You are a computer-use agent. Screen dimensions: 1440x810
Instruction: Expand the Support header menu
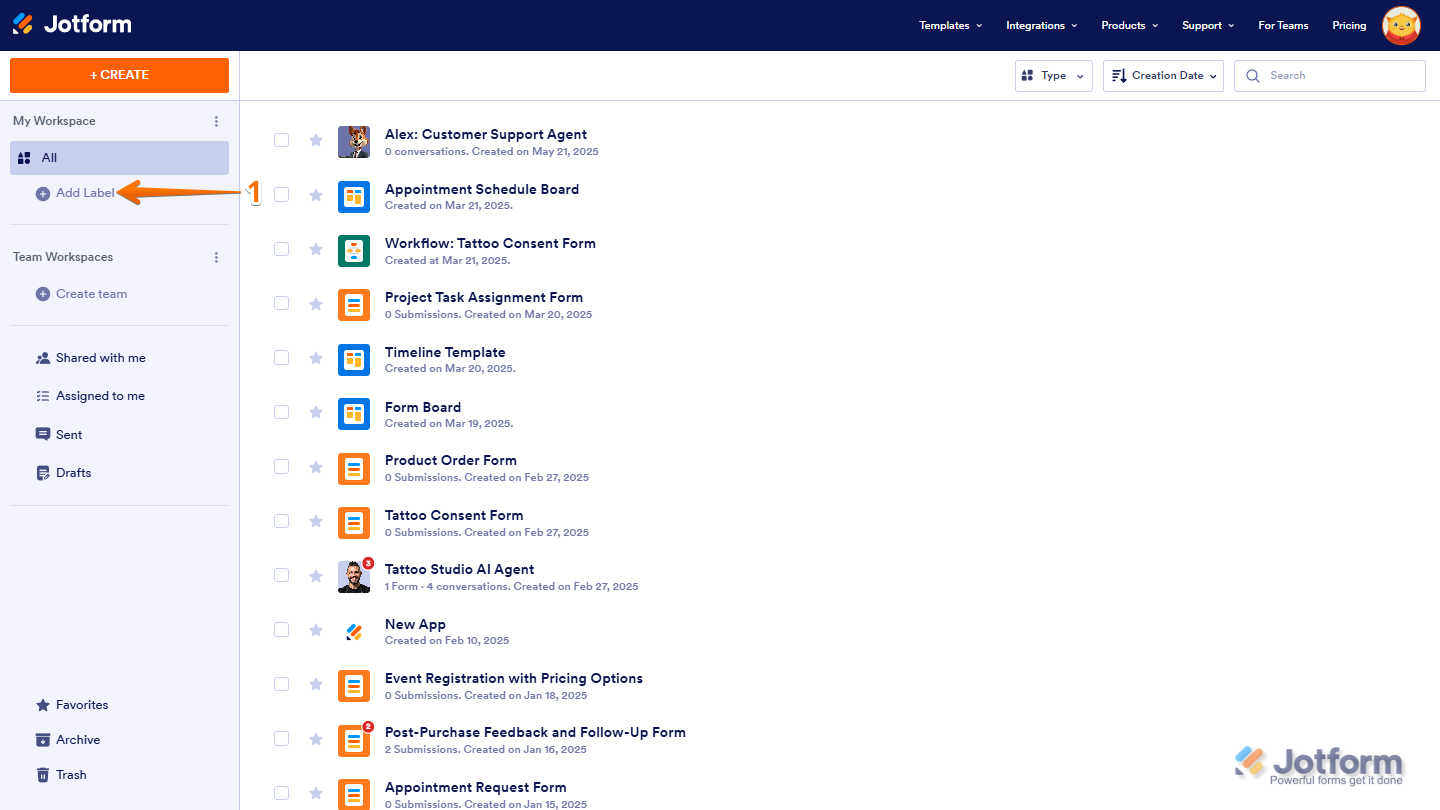[1208, 25]
